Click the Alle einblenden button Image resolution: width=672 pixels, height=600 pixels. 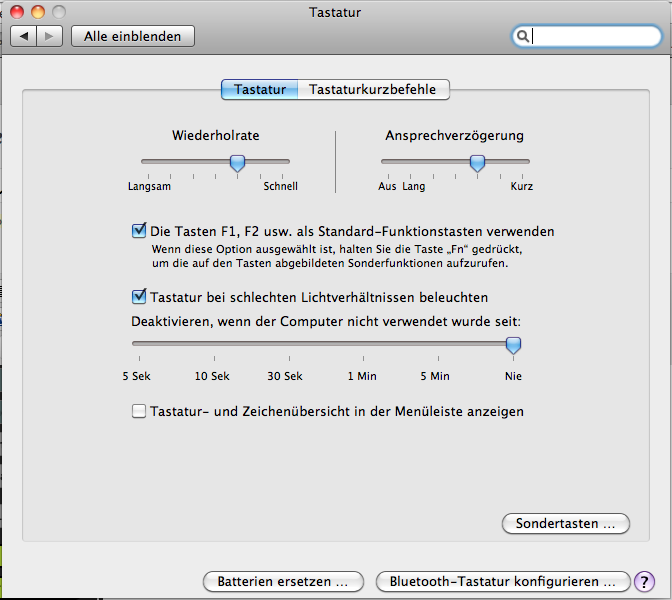click(x=132, y=36)
